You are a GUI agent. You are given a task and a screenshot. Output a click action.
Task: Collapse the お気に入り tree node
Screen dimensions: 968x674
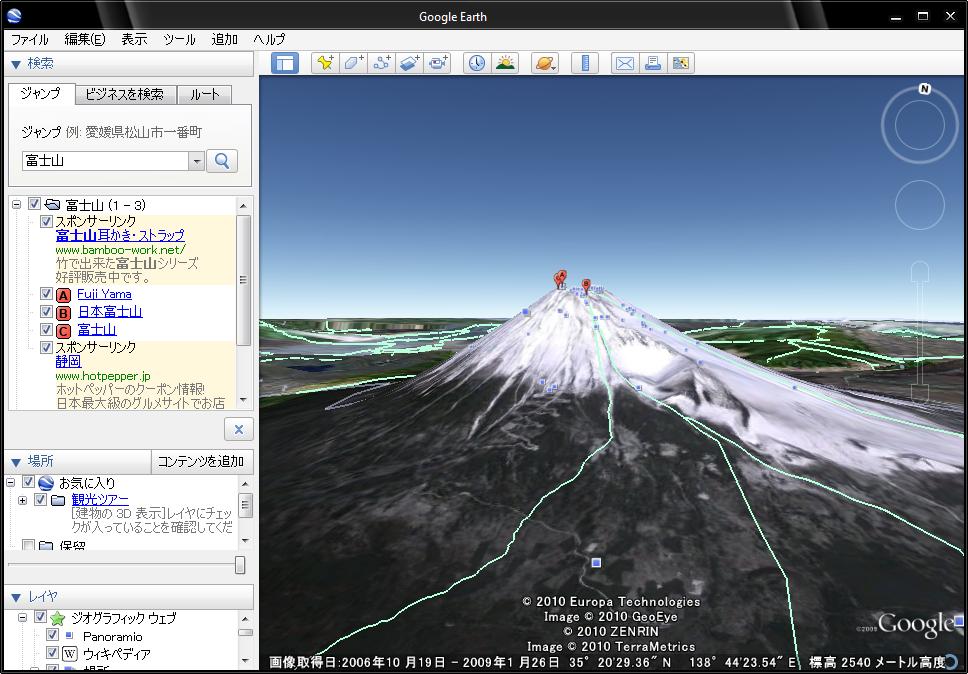tap(11, 483)
